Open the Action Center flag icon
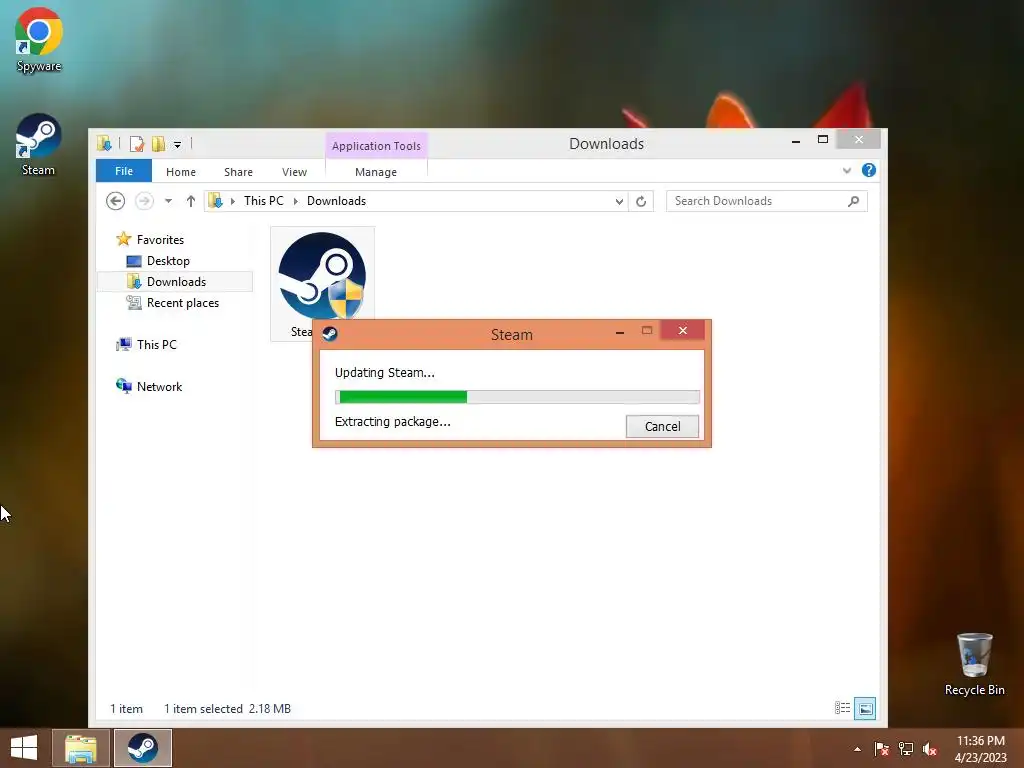Screen dimensions: 1024x768 (881, 749)
